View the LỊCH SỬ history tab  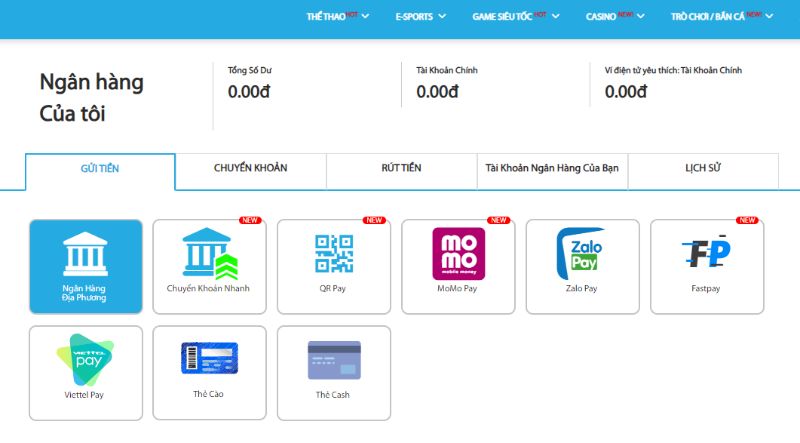[x=703, y=171]
